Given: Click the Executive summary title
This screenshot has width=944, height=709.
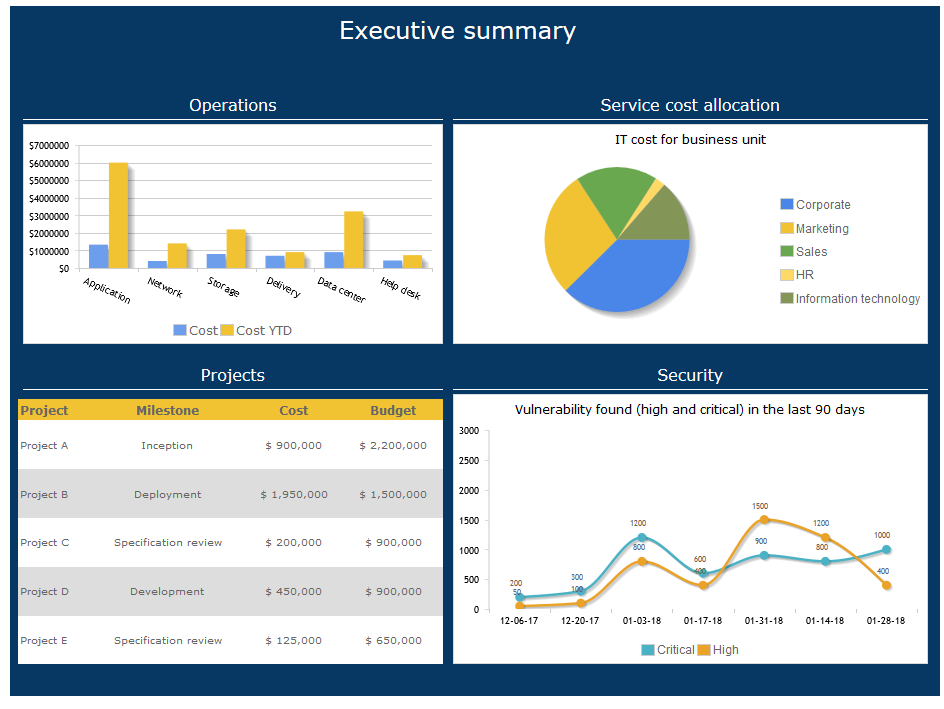Looking at the screenshot, I should pyautogui.click(x=458, y=31).
